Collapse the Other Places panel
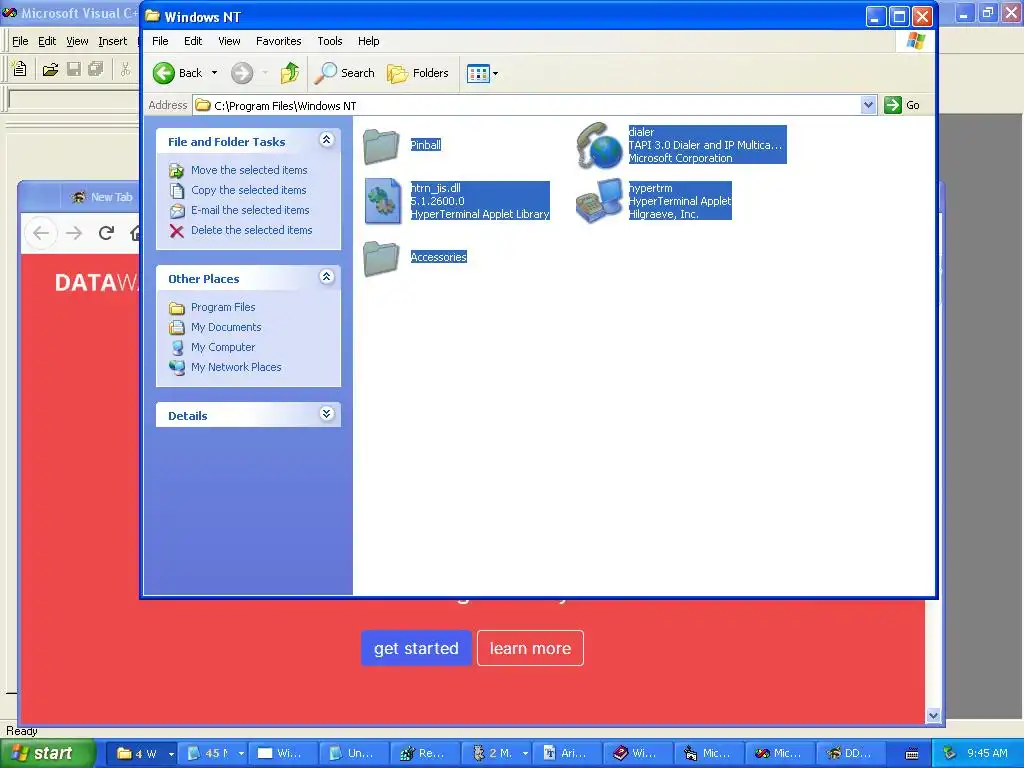The width and height of the screenshot is (1024, 768). click(327, 277)
